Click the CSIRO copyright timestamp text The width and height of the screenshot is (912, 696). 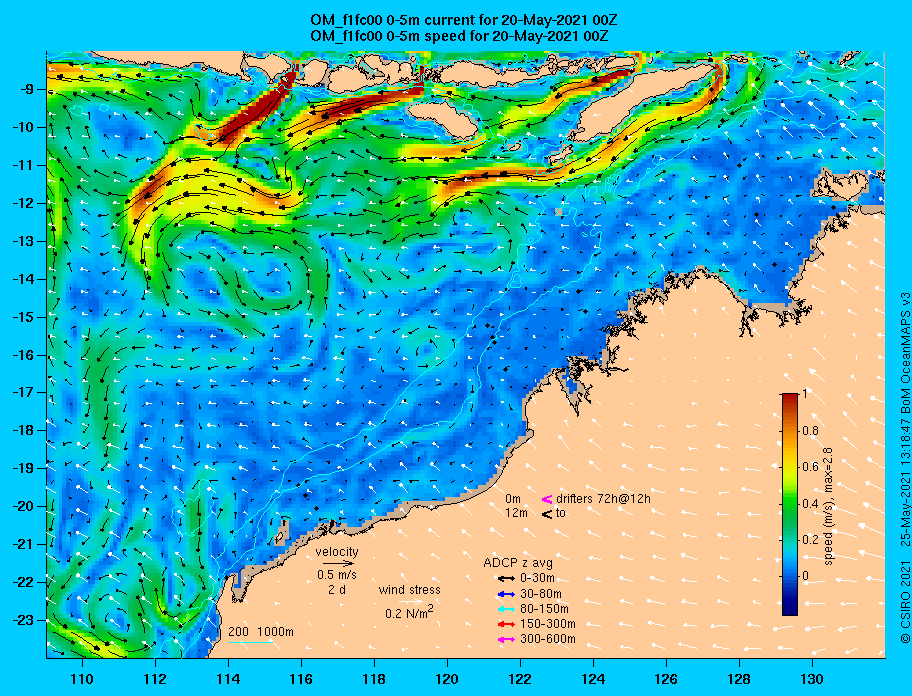[905, 467]
